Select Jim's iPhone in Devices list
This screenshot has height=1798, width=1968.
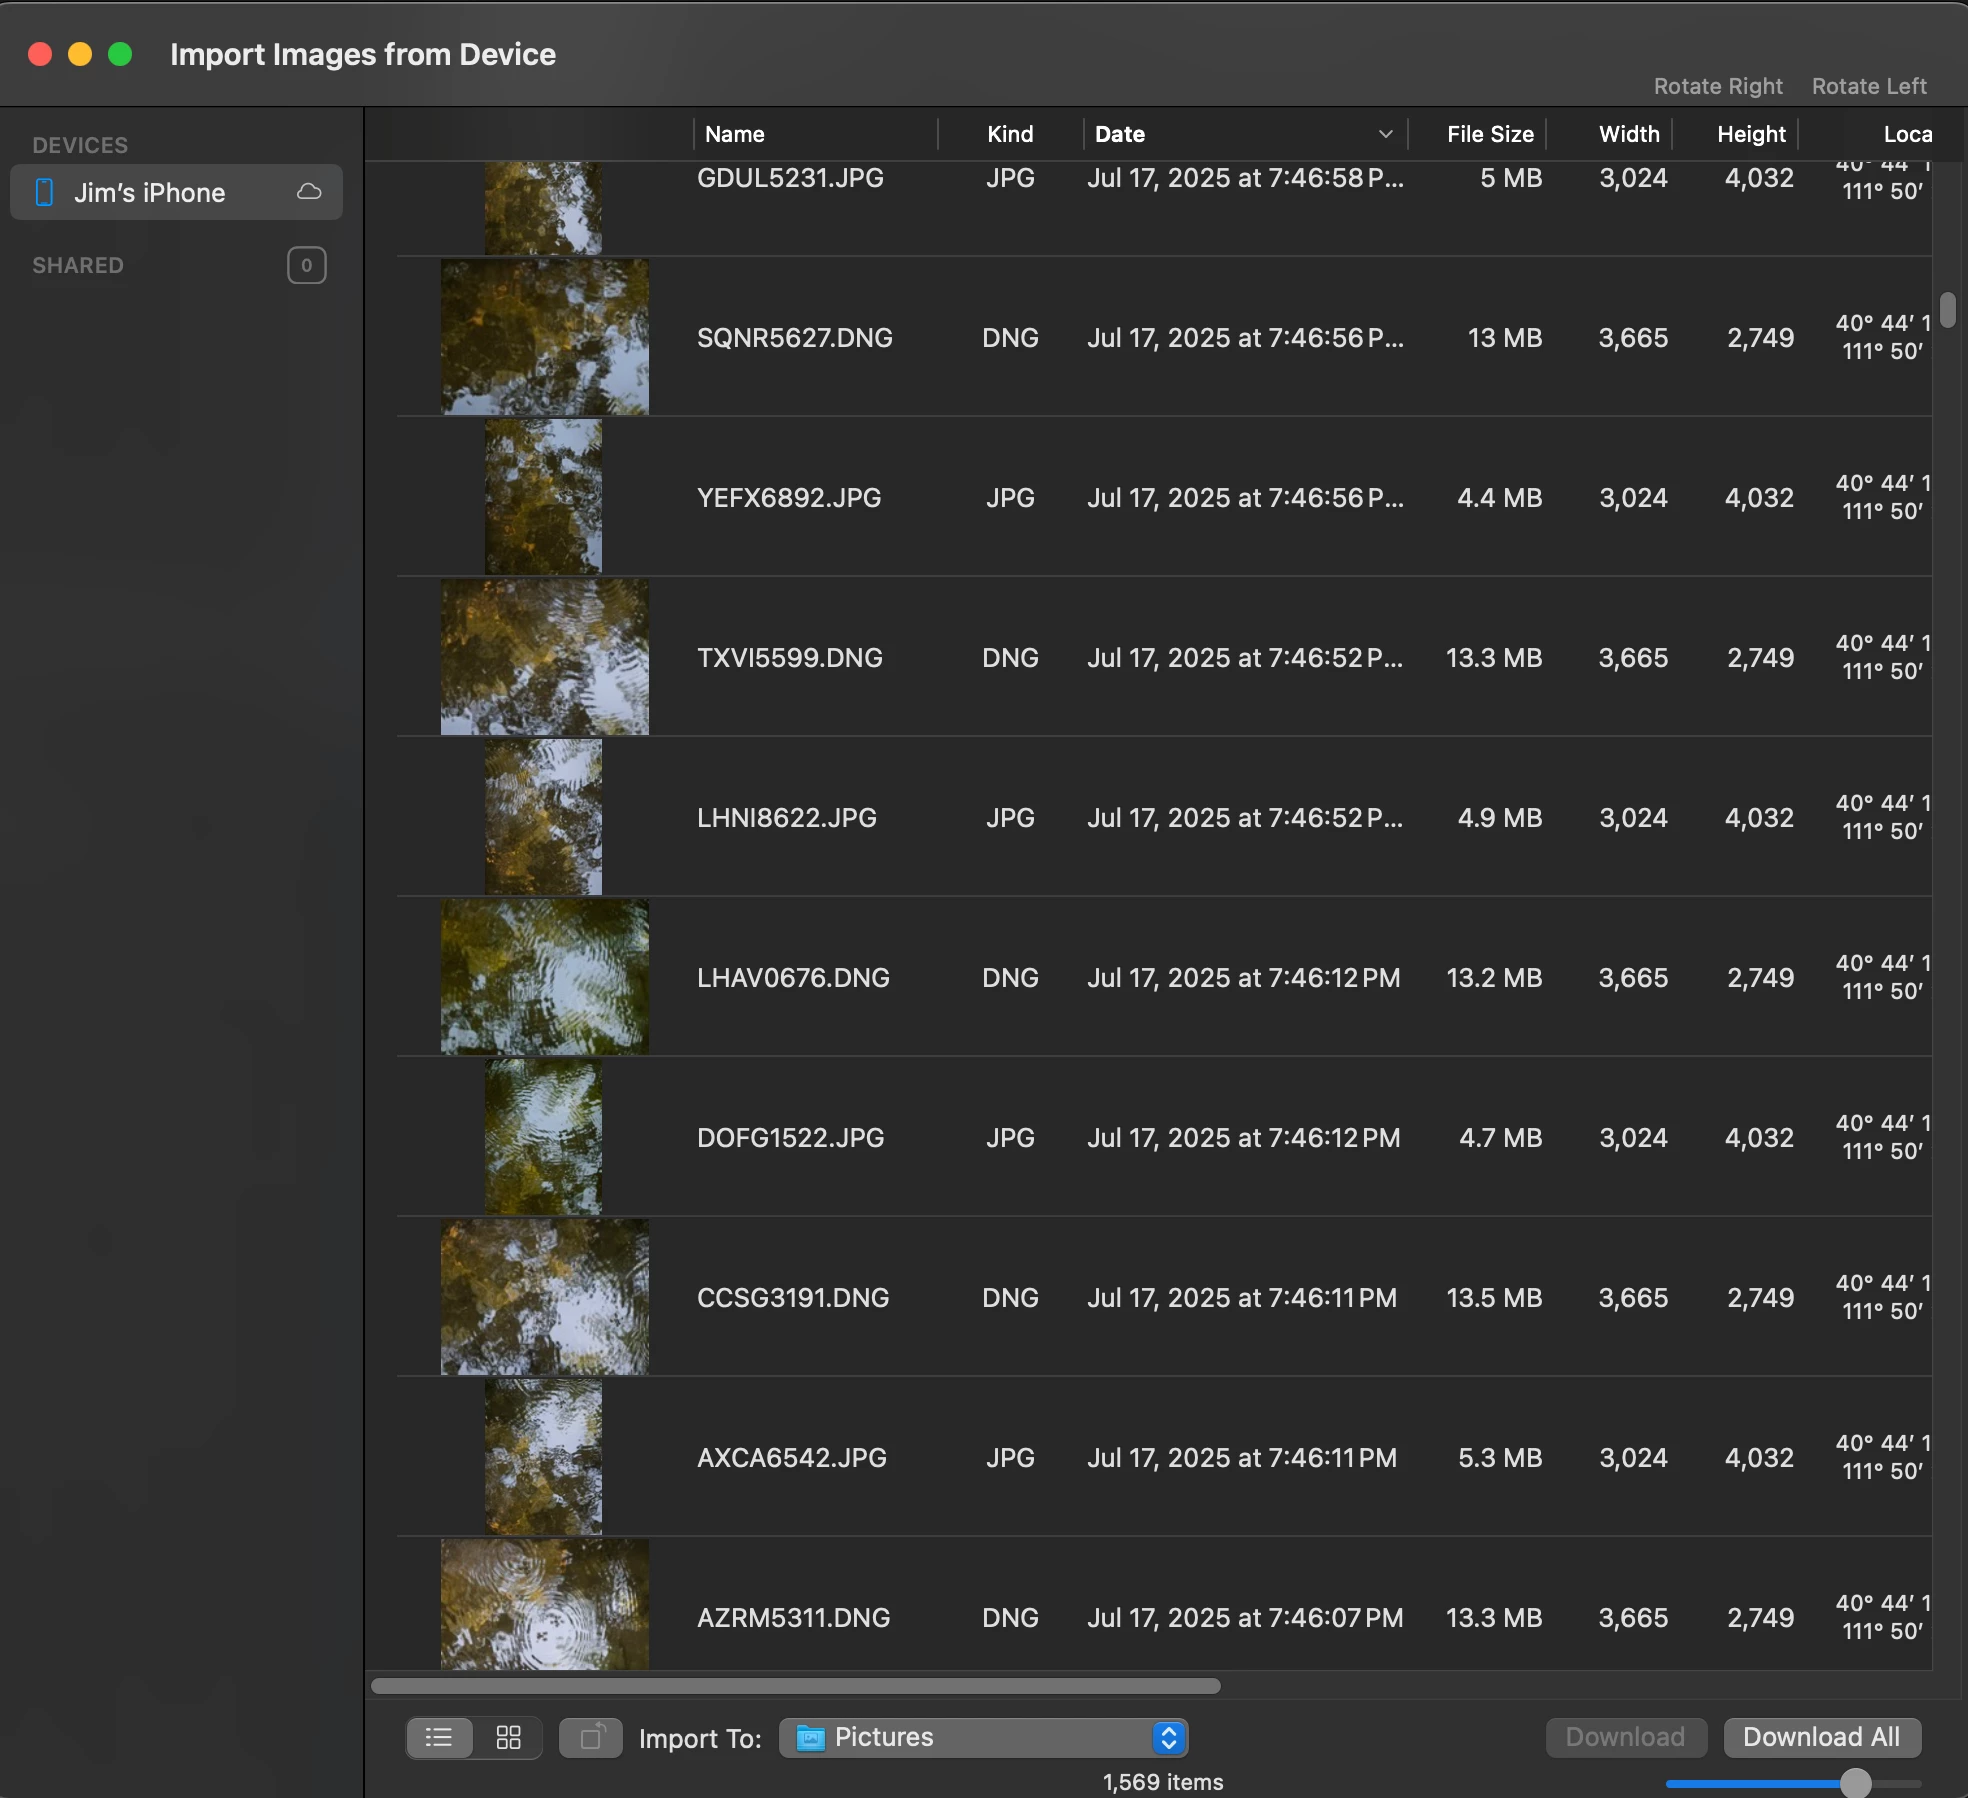tap(150, 192)
